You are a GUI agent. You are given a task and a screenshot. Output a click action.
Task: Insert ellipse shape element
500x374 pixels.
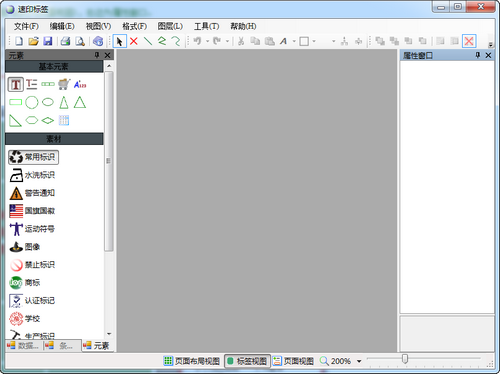48,102
